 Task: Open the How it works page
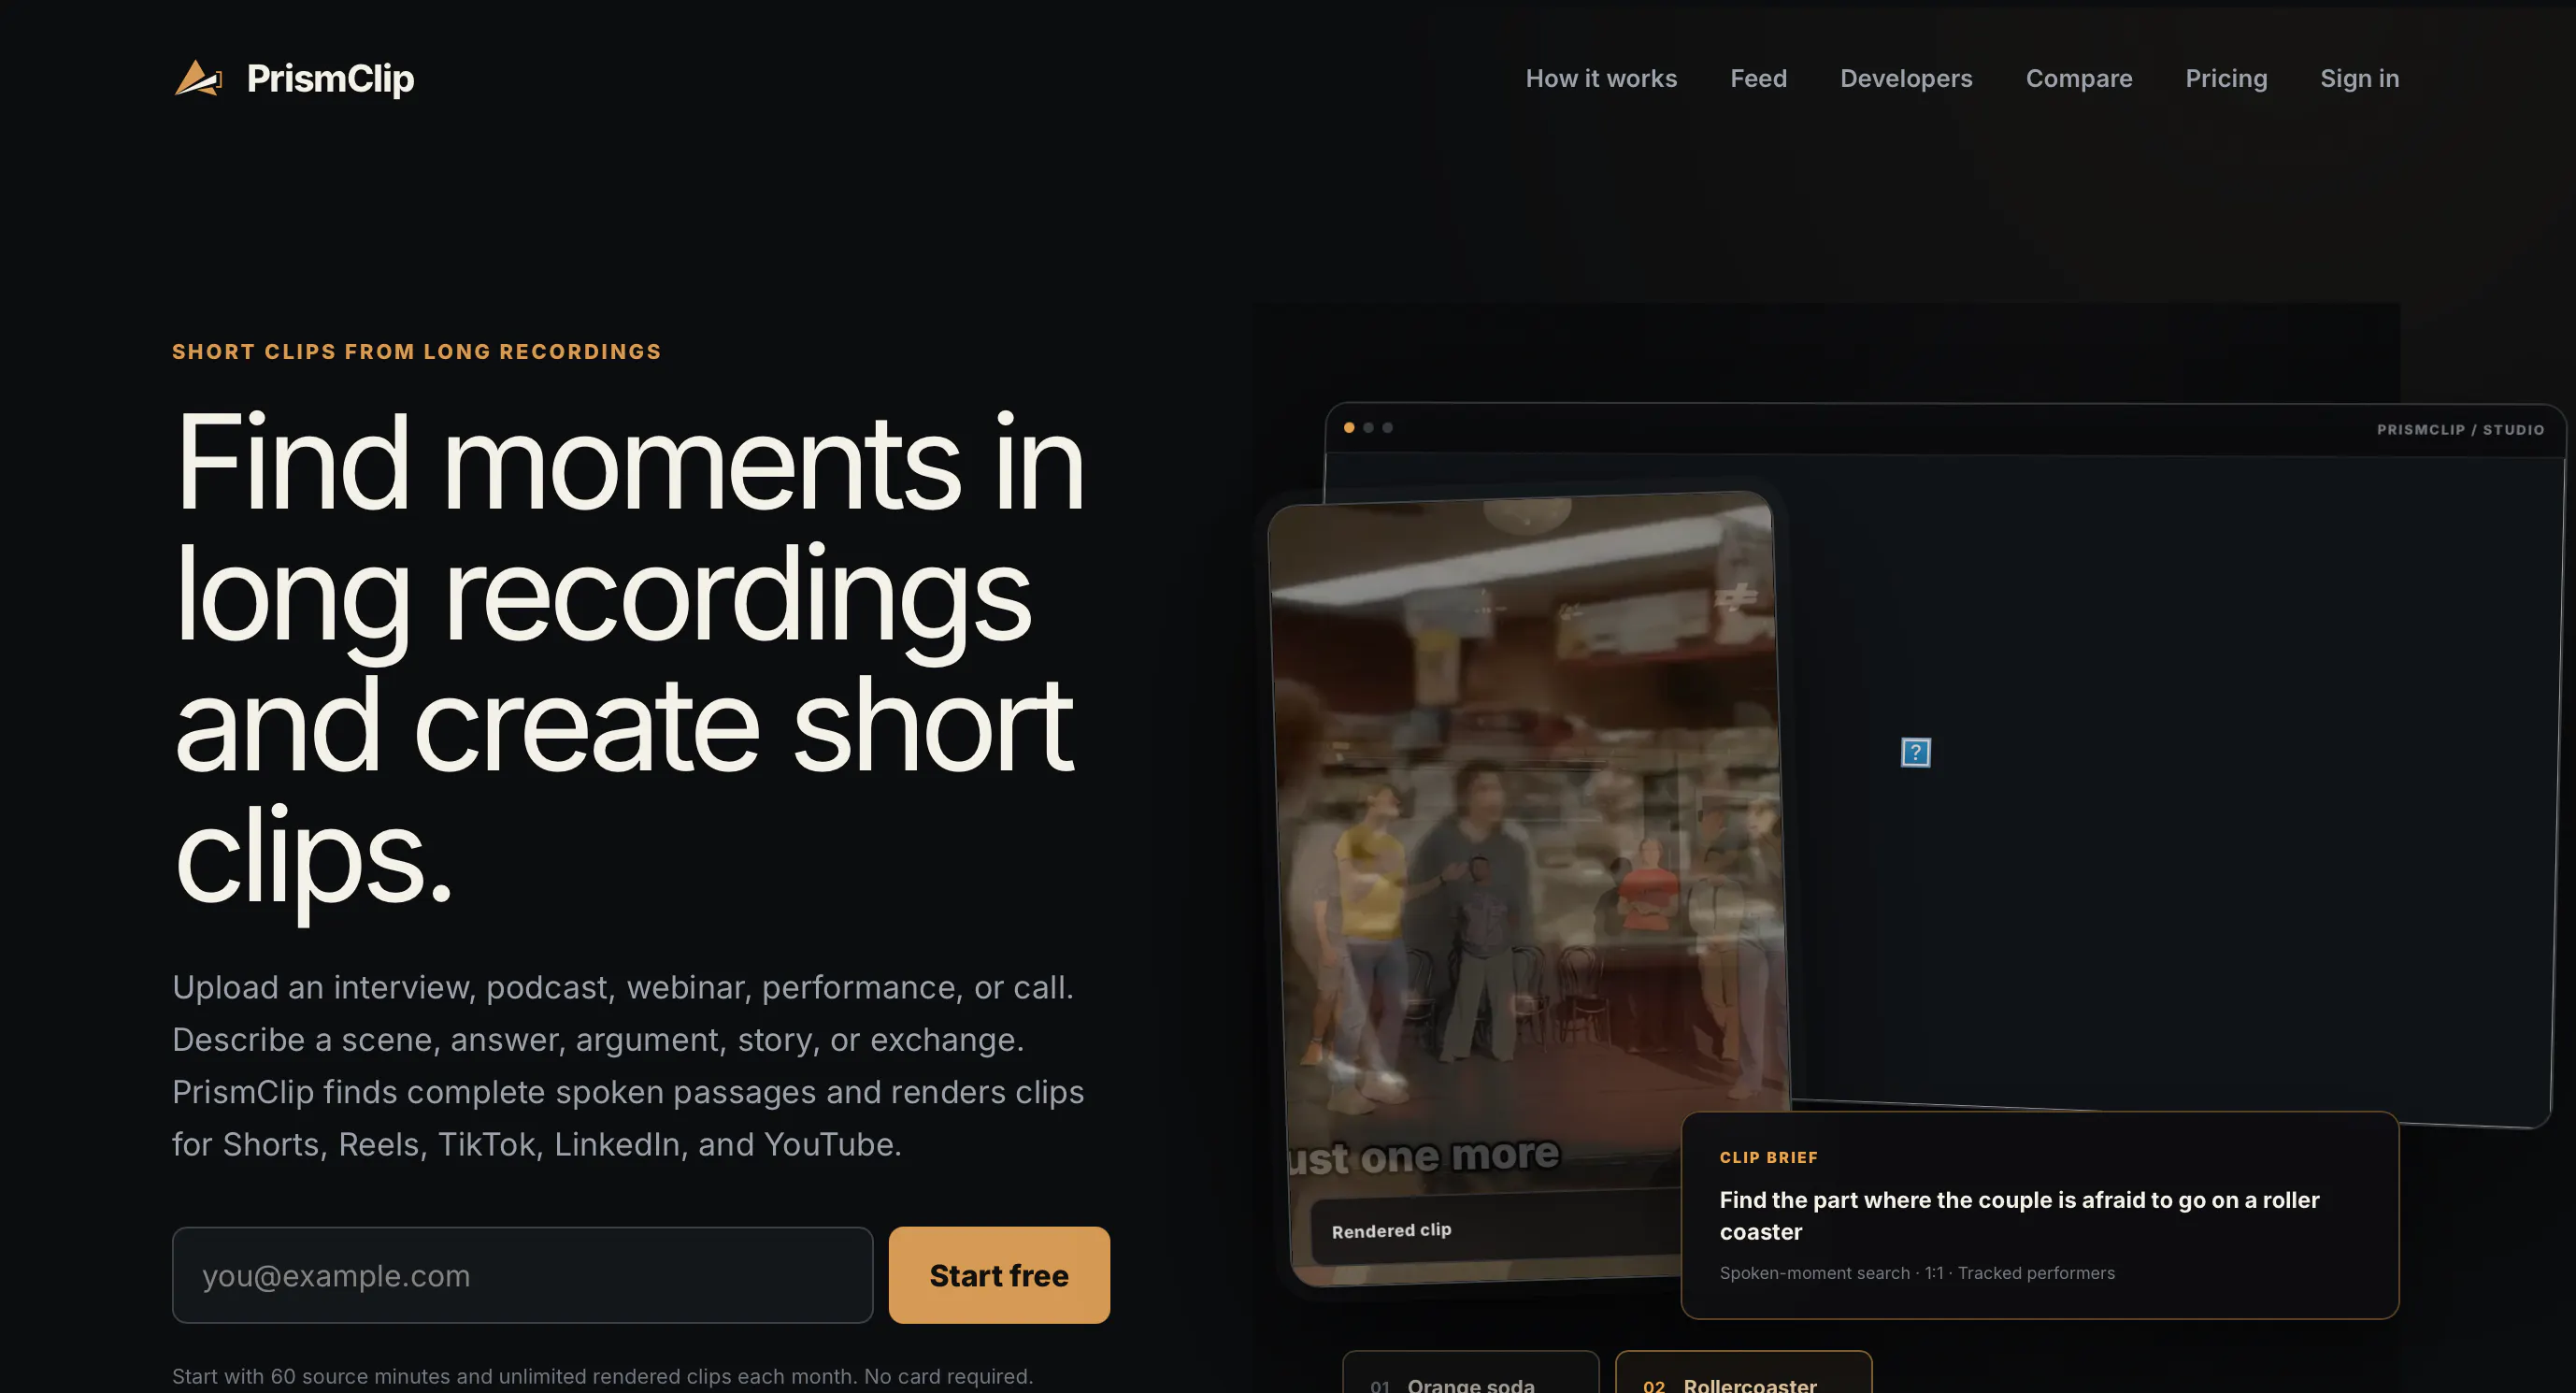1601,78
